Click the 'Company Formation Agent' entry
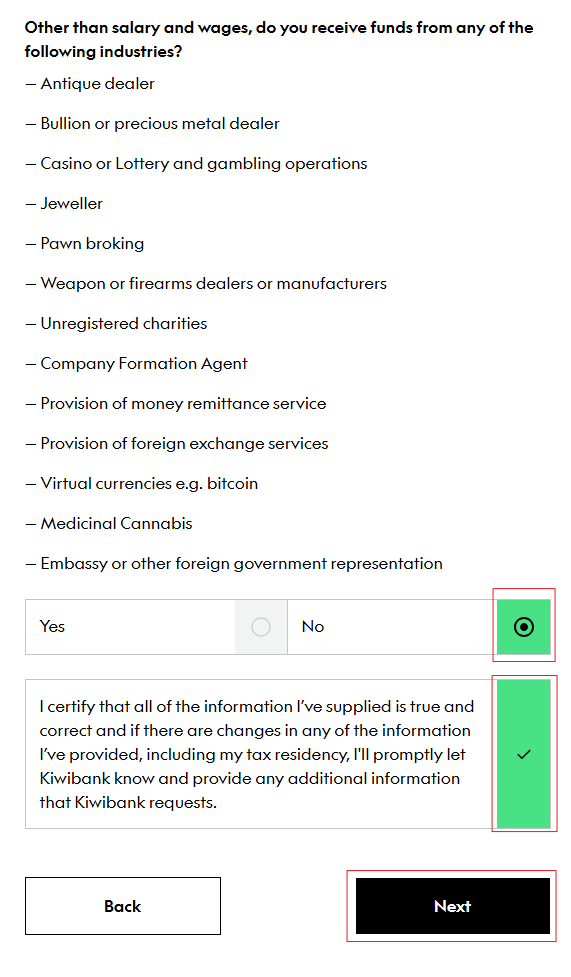The image size is (571, 977). point(137,363)
